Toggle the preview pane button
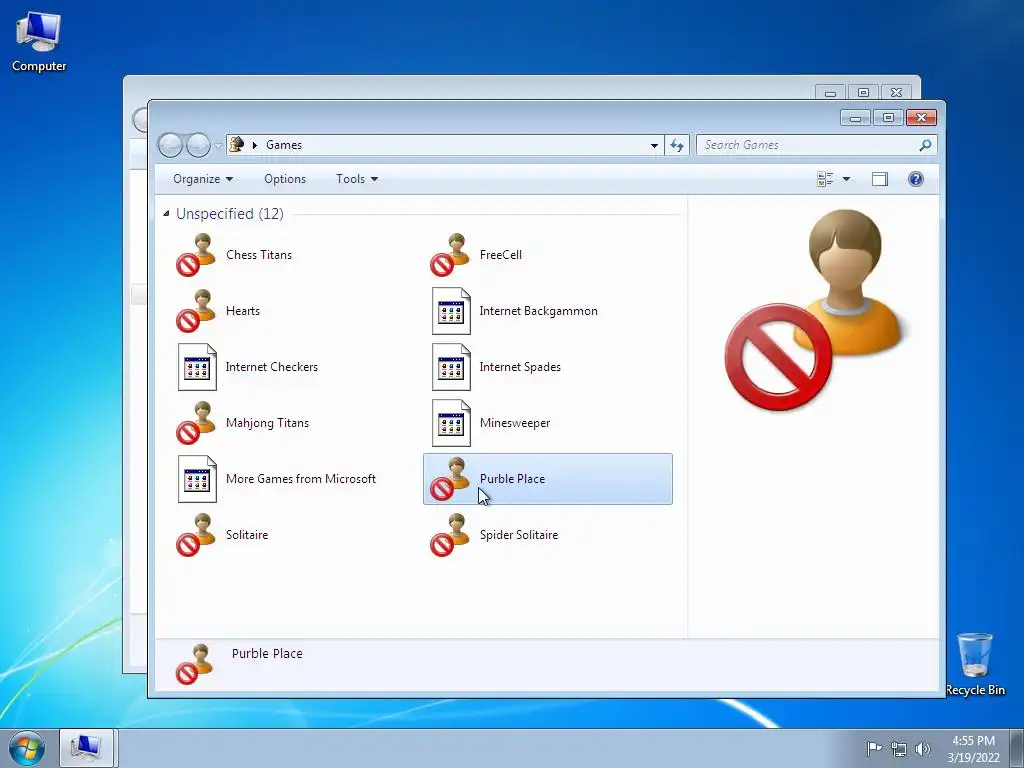Screen dimensions: 1024x768 click(x=880, y=179)
